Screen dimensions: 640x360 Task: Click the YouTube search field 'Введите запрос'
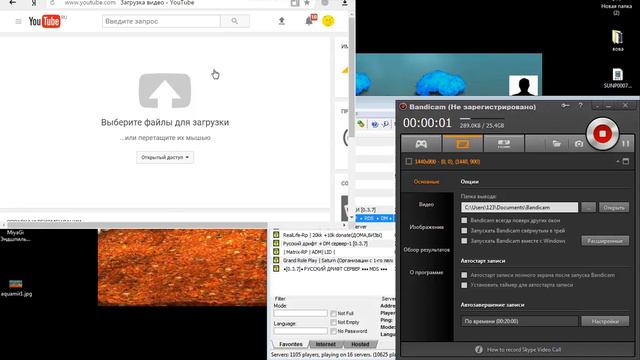coord(161,21)
